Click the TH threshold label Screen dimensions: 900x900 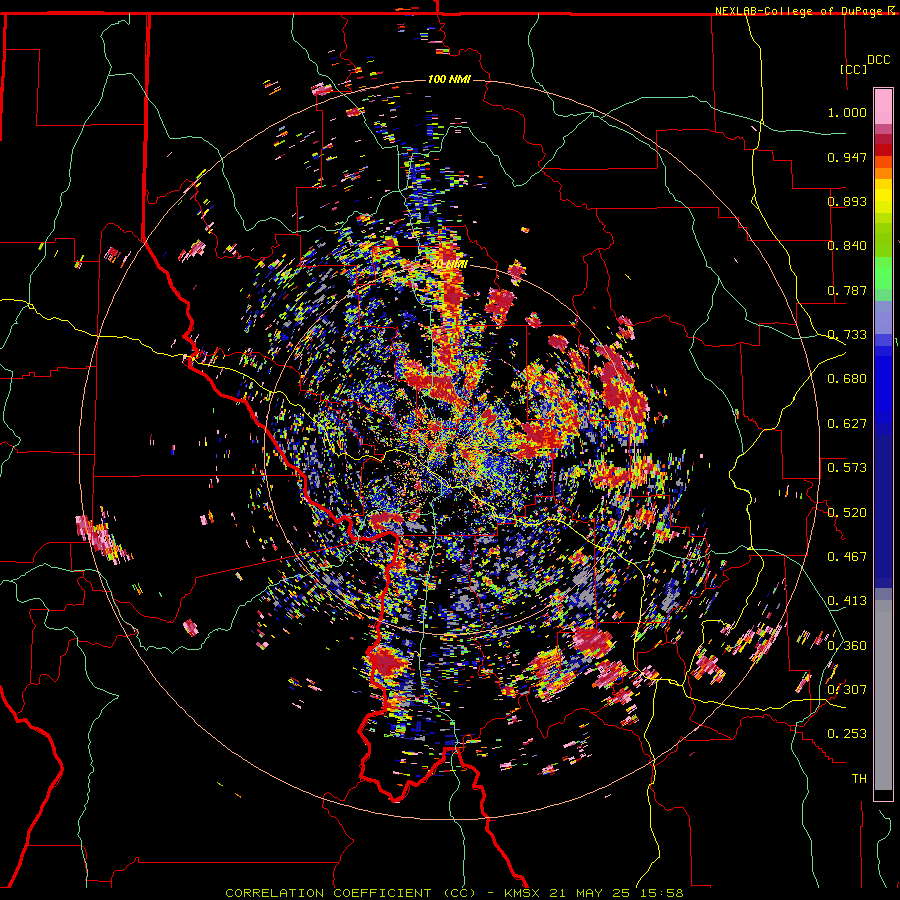(x=859, y=778)
